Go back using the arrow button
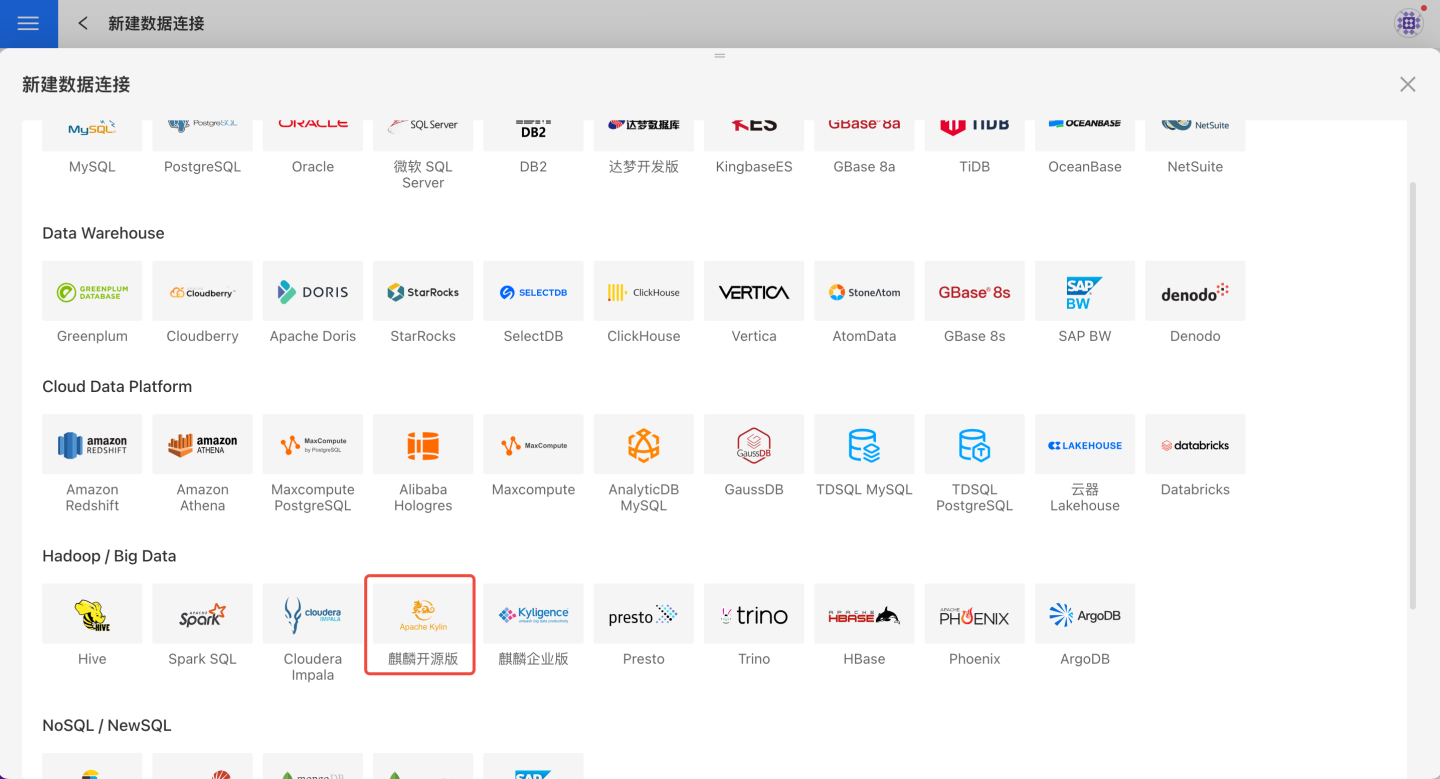 pyautogui.click(x=83, y=23)
